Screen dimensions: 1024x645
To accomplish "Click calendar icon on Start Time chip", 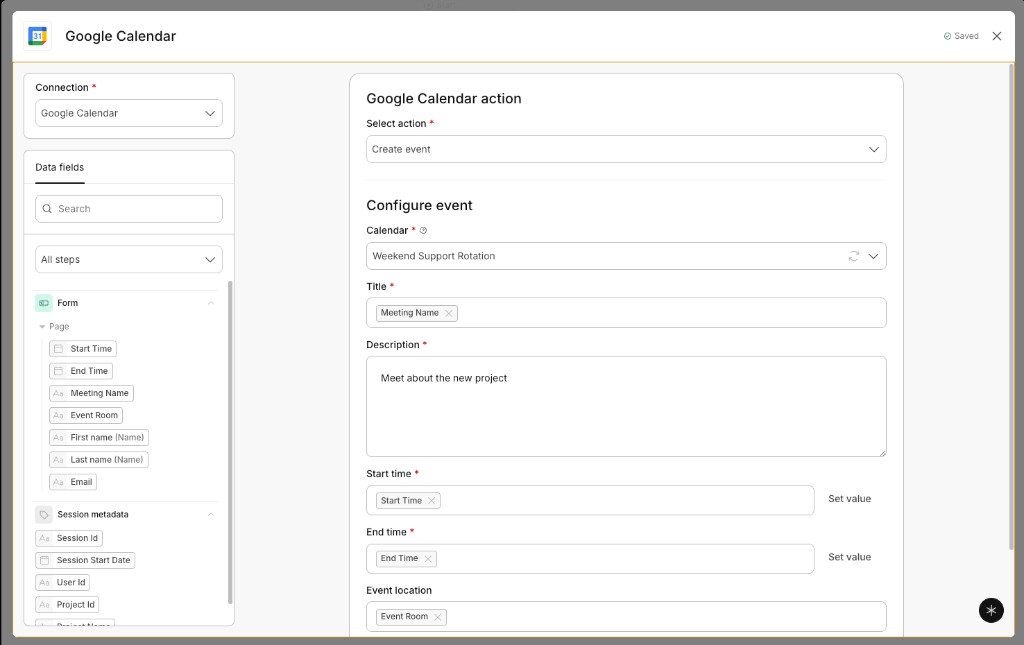I will pyautogui.click(x=58, y=349).
